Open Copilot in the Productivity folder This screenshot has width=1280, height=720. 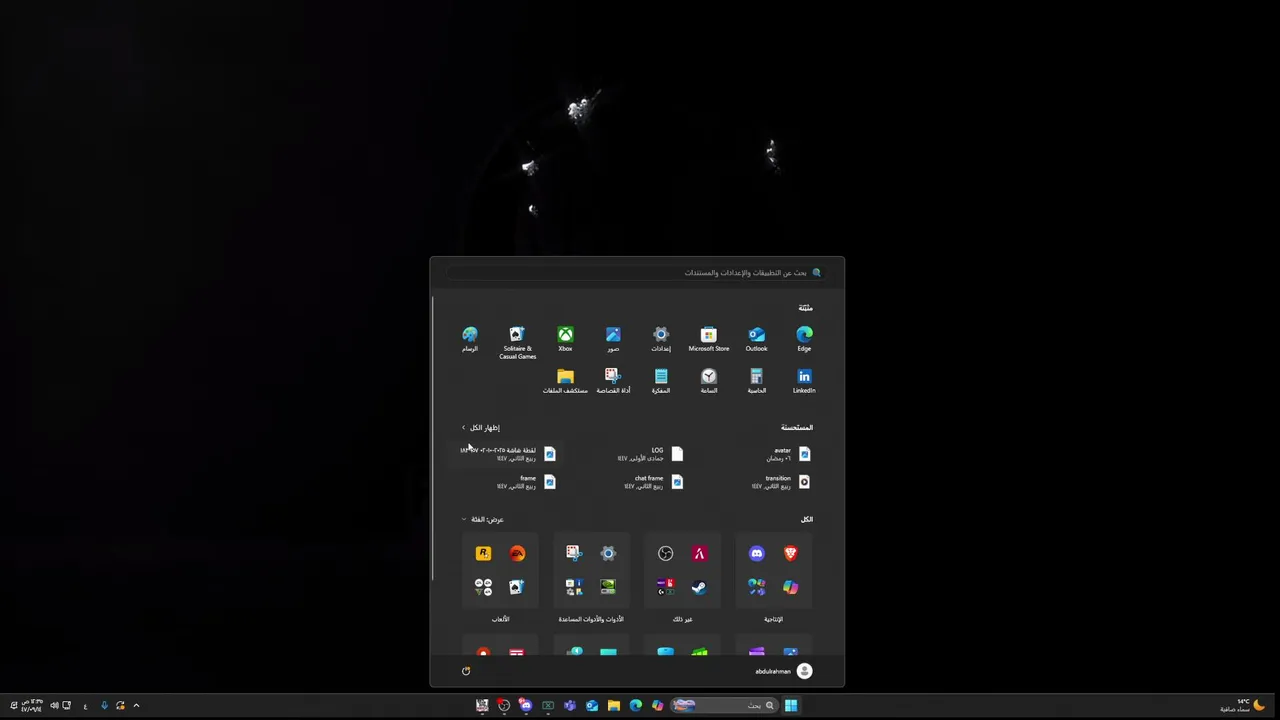tap(790, 587)
